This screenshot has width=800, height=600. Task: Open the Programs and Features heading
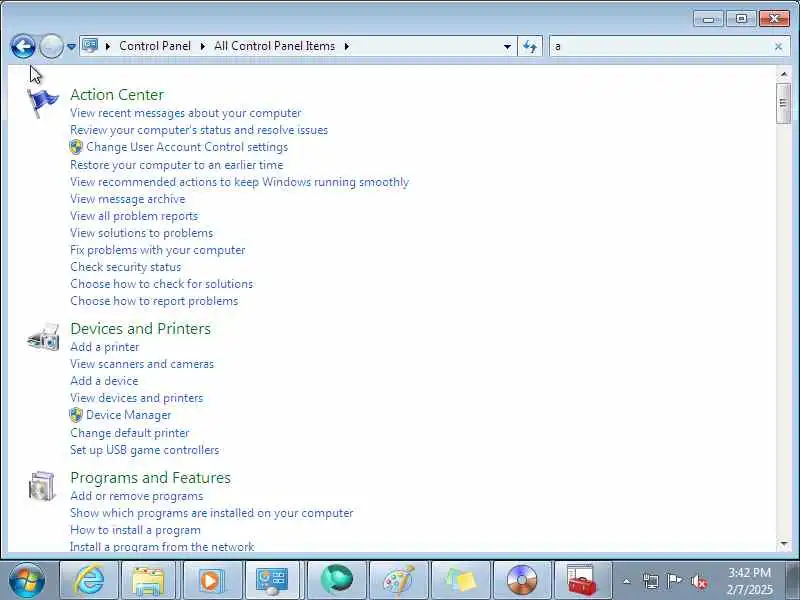click(151, 478)
